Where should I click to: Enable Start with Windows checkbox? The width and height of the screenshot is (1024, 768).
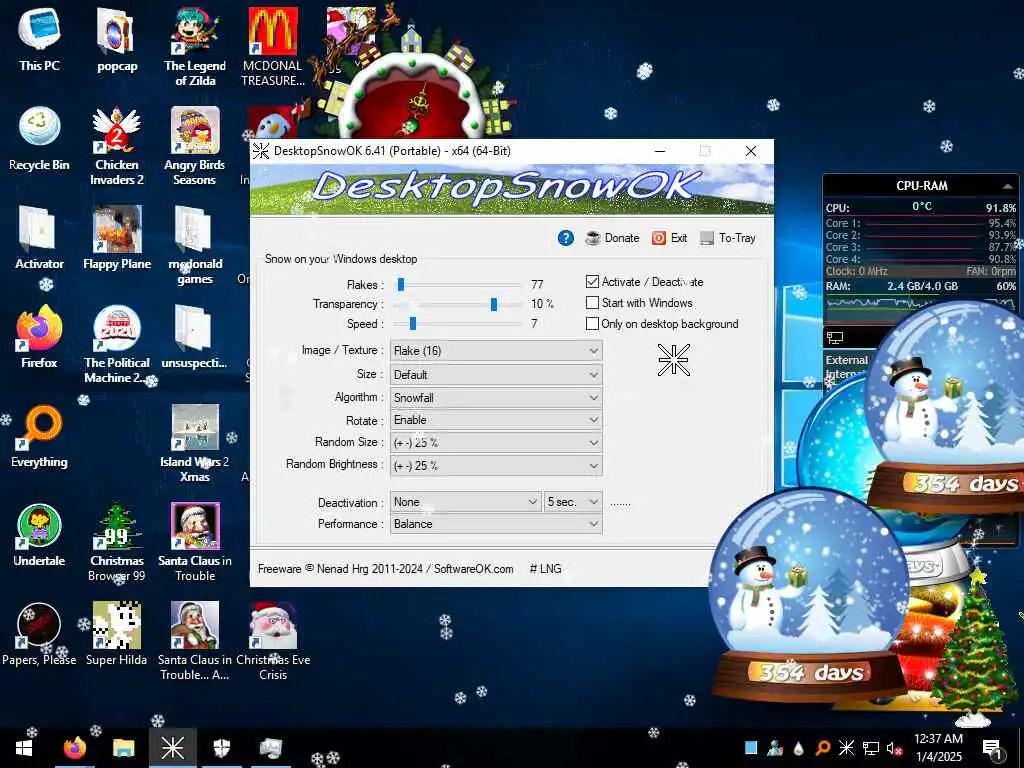(592, 302)
